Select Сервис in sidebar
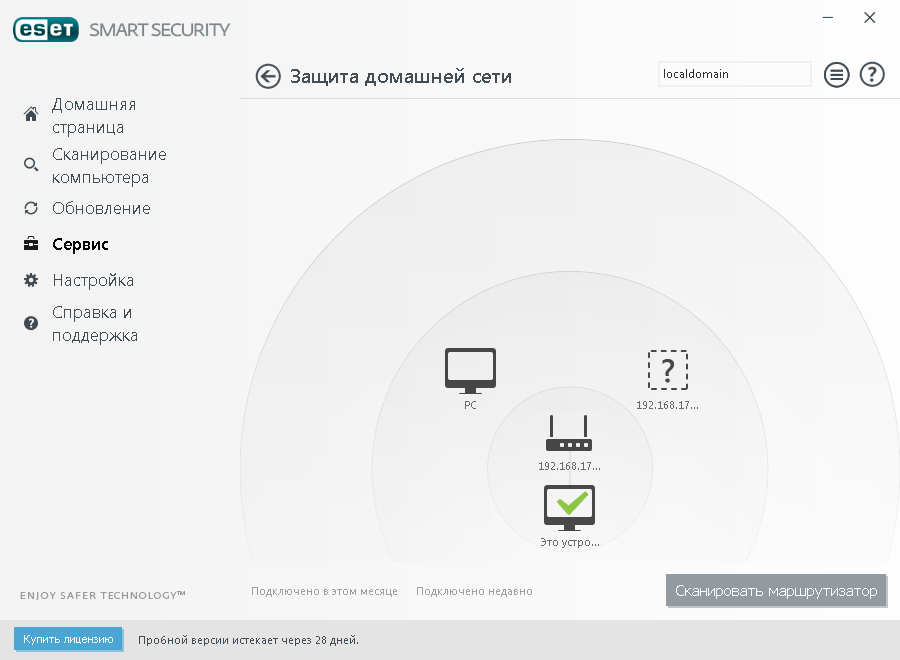 pos(80,244)
